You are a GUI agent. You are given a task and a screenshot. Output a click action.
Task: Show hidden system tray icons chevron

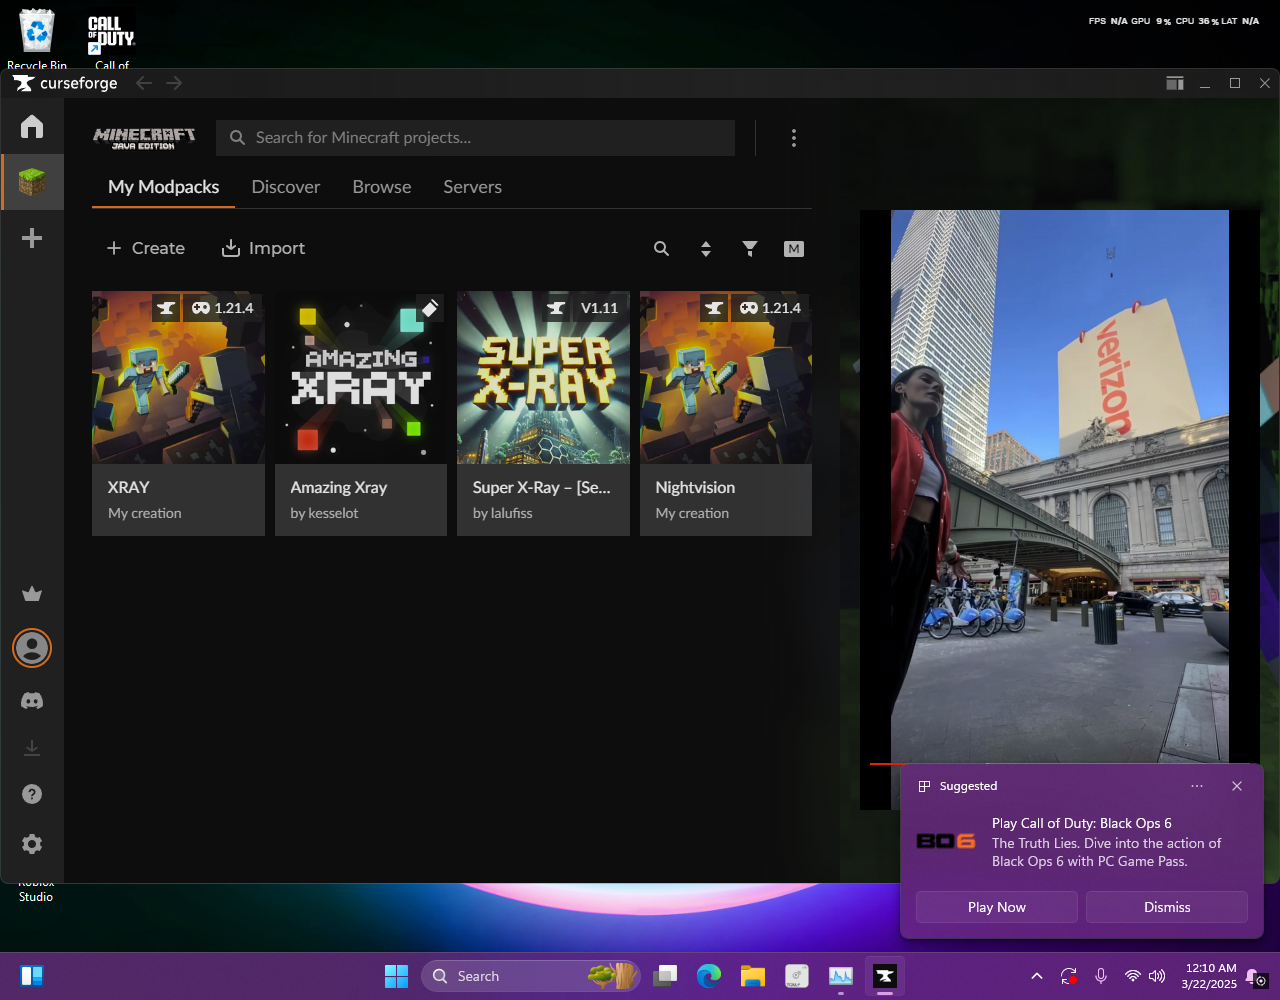tap(1037, 976)
